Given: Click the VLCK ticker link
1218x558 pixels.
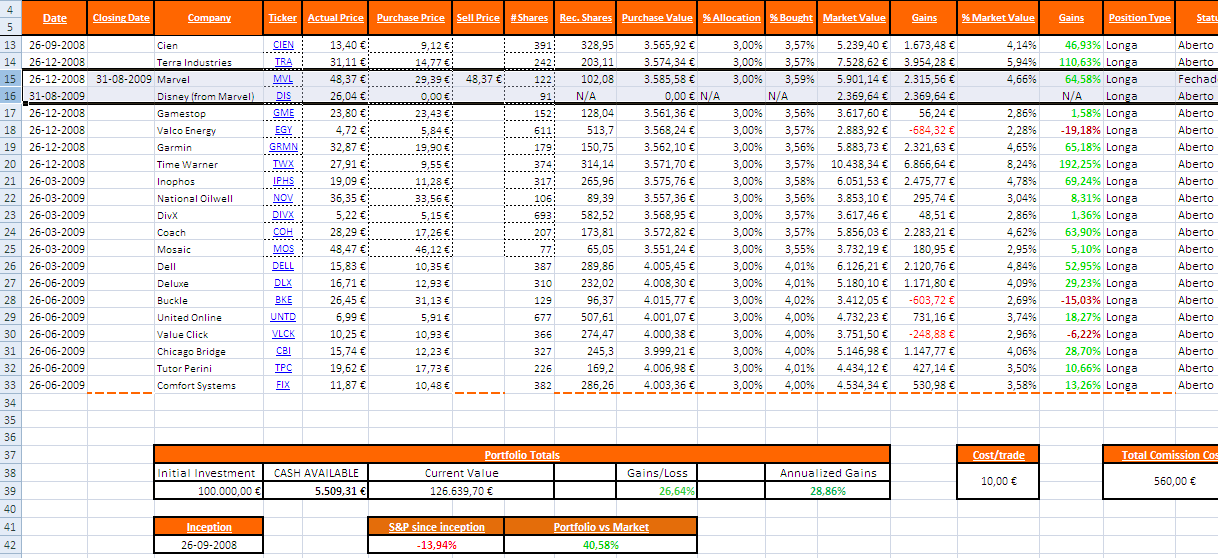Looking at the screenshot, I should (283, 334).
